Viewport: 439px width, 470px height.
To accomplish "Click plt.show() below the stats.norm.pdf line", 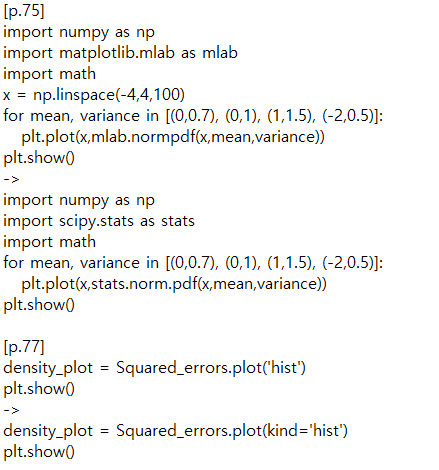I will point(39,305).
